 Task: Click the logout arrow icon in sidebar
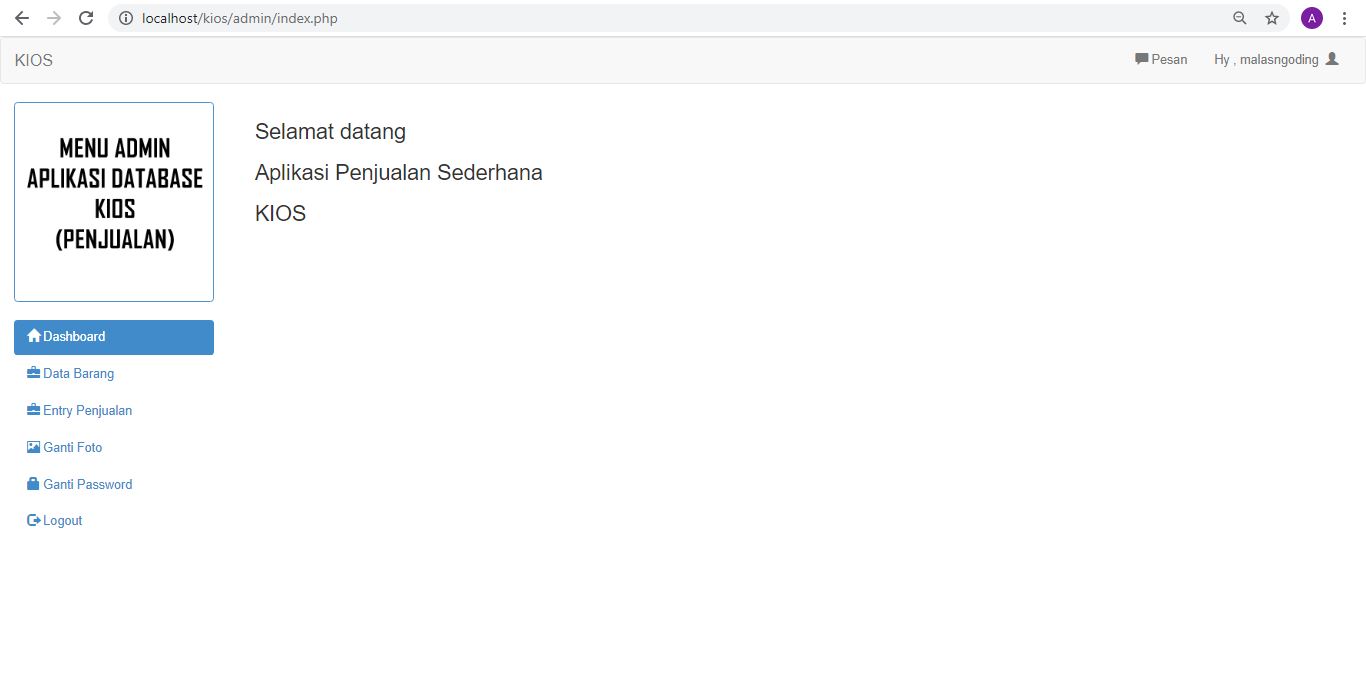pos(34,521)
